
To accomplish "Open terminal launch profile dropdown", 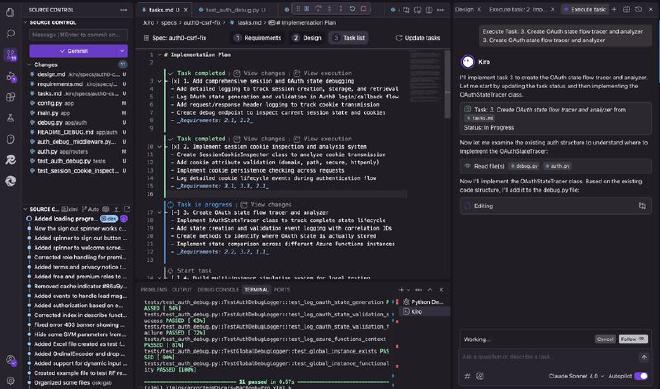I will click(408, 290).
